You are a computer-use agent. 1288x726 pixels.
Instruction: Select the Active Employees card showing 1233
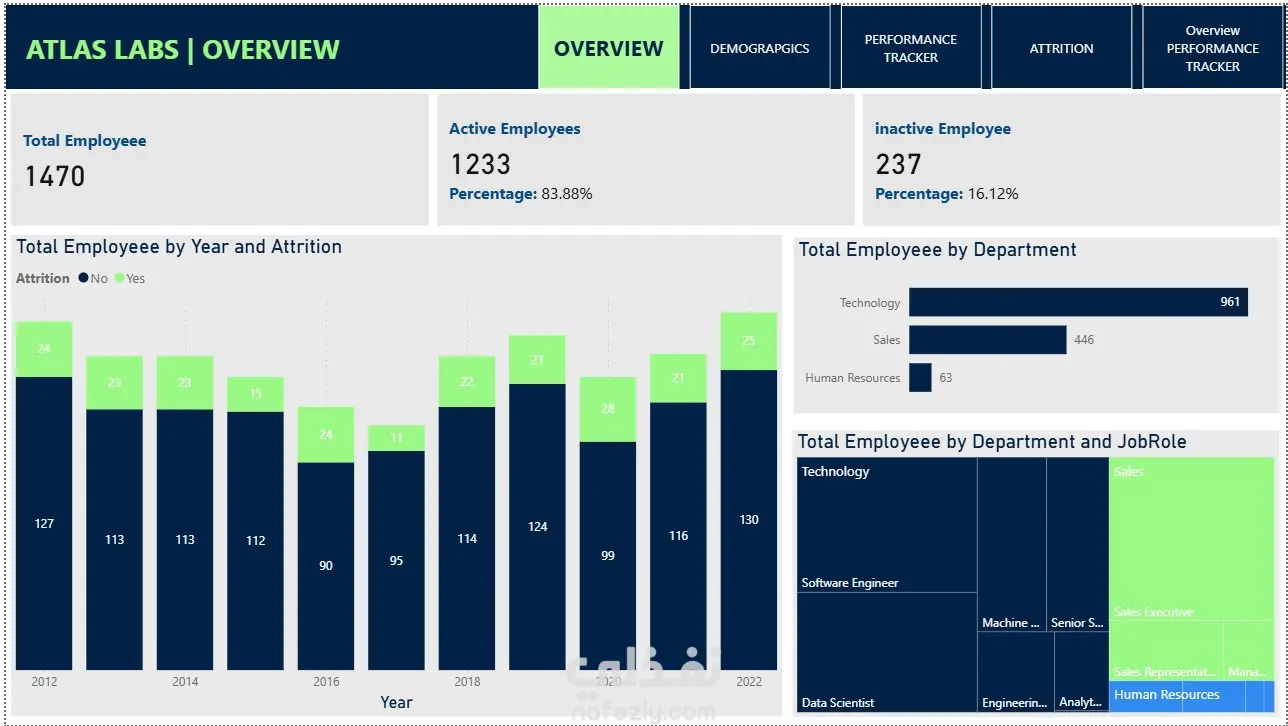click(646, 160)
